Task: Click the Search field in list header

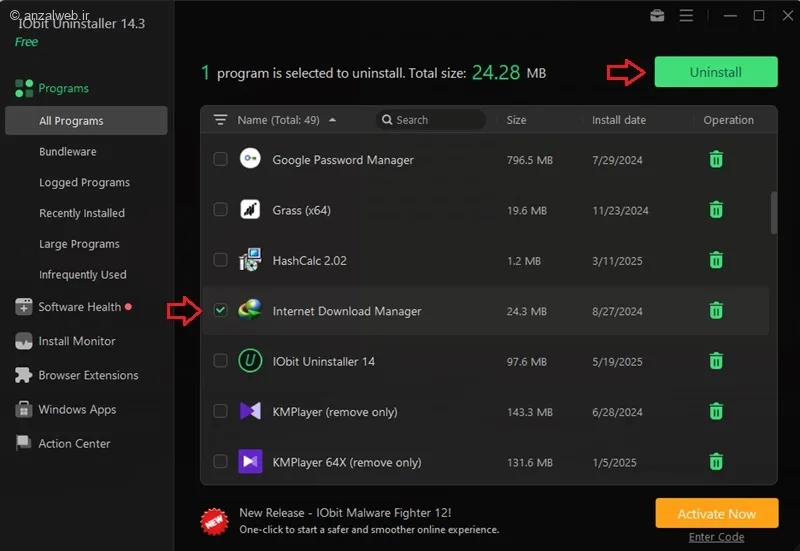Action: 431,120
